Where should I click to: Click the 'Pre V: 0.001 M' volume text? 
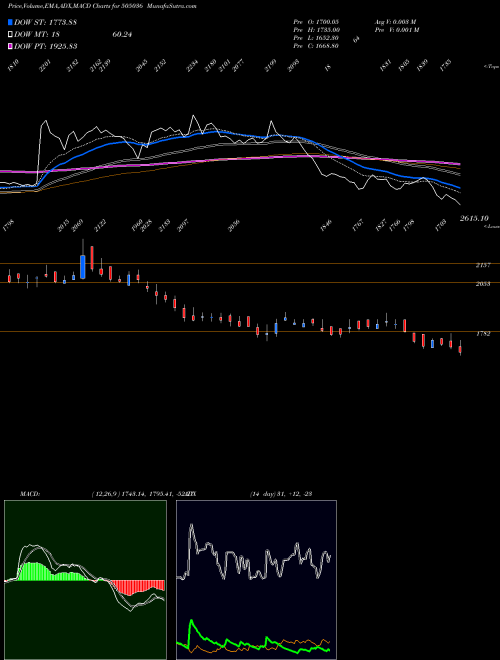point(397,30)
